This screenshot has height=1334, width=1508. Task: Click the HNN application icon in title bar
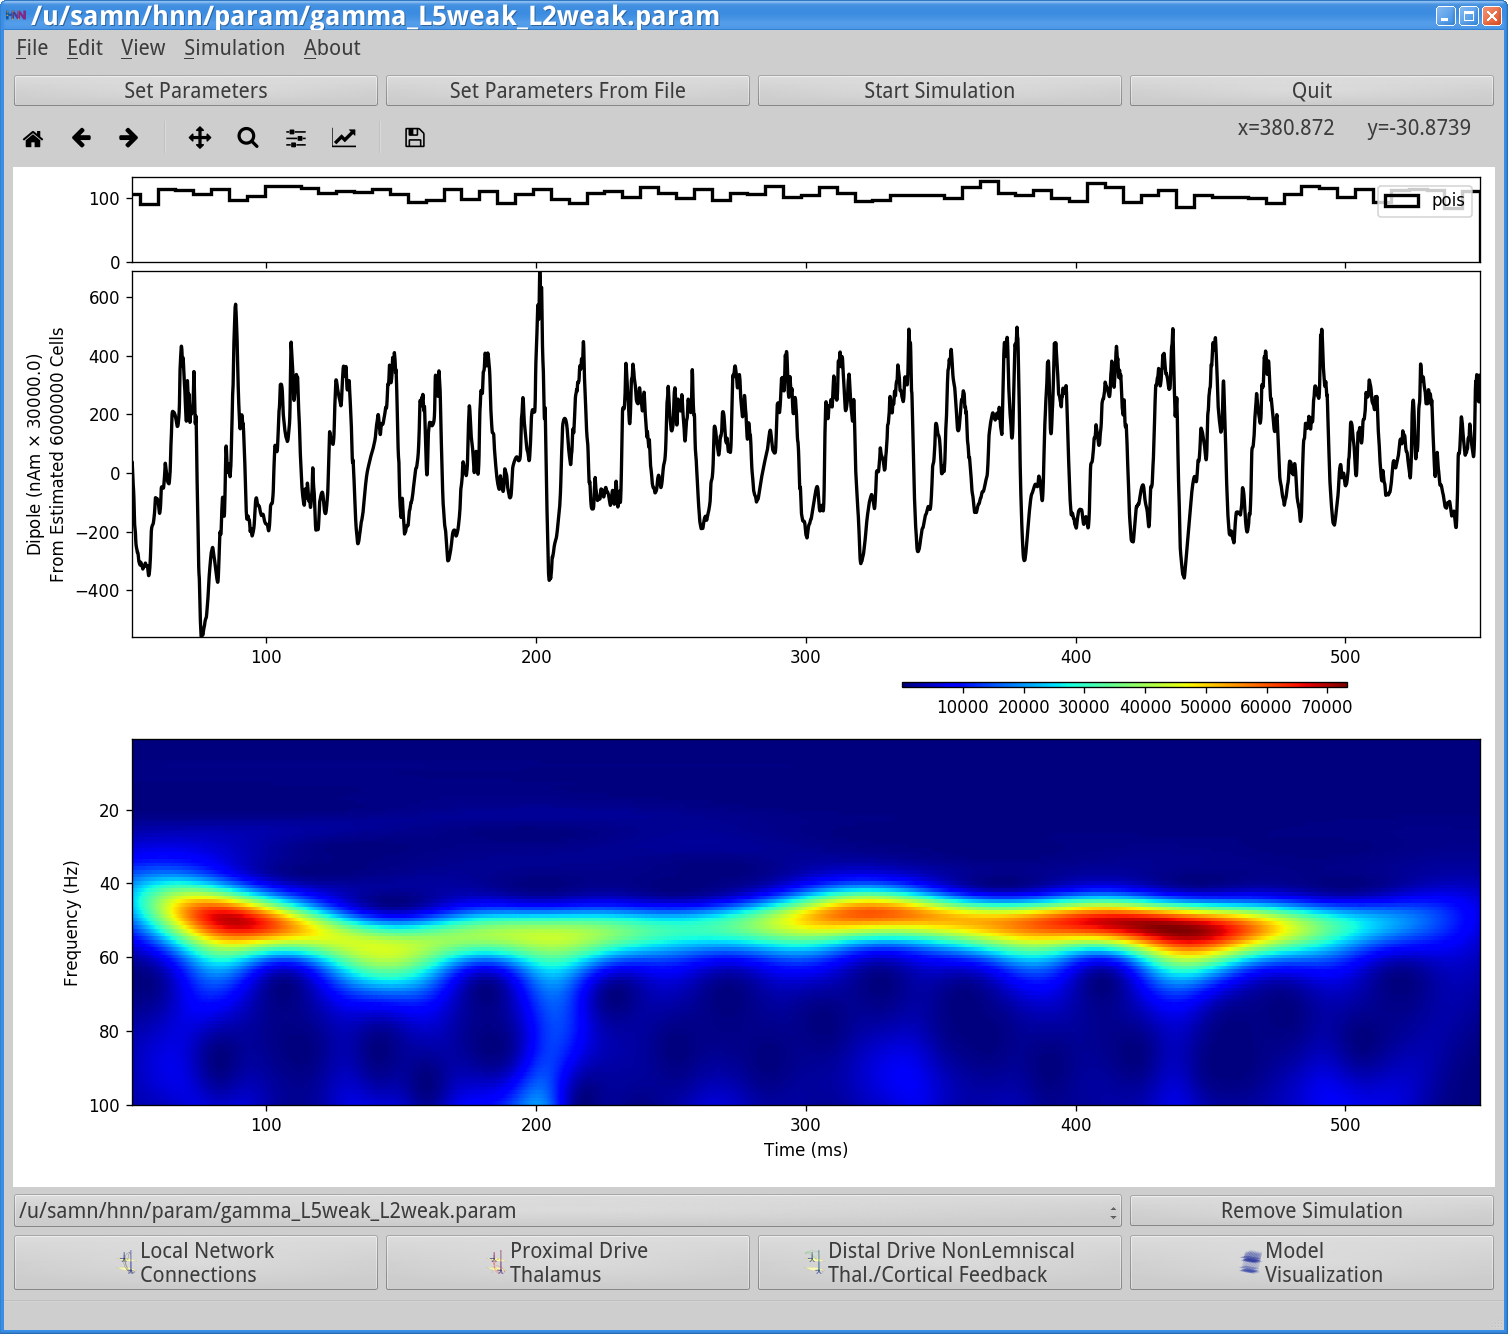(x=16, y=15)
